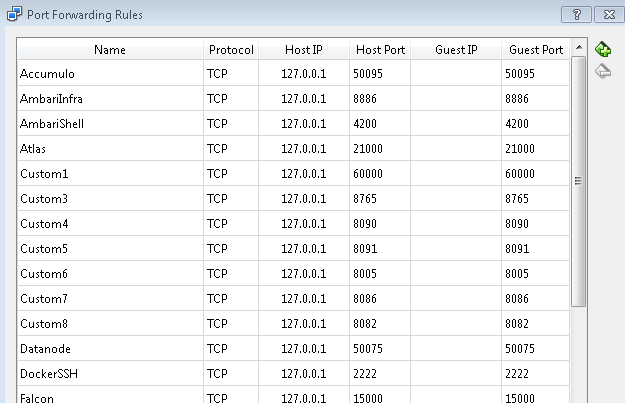Click the scrollbar up arrow

579,48
